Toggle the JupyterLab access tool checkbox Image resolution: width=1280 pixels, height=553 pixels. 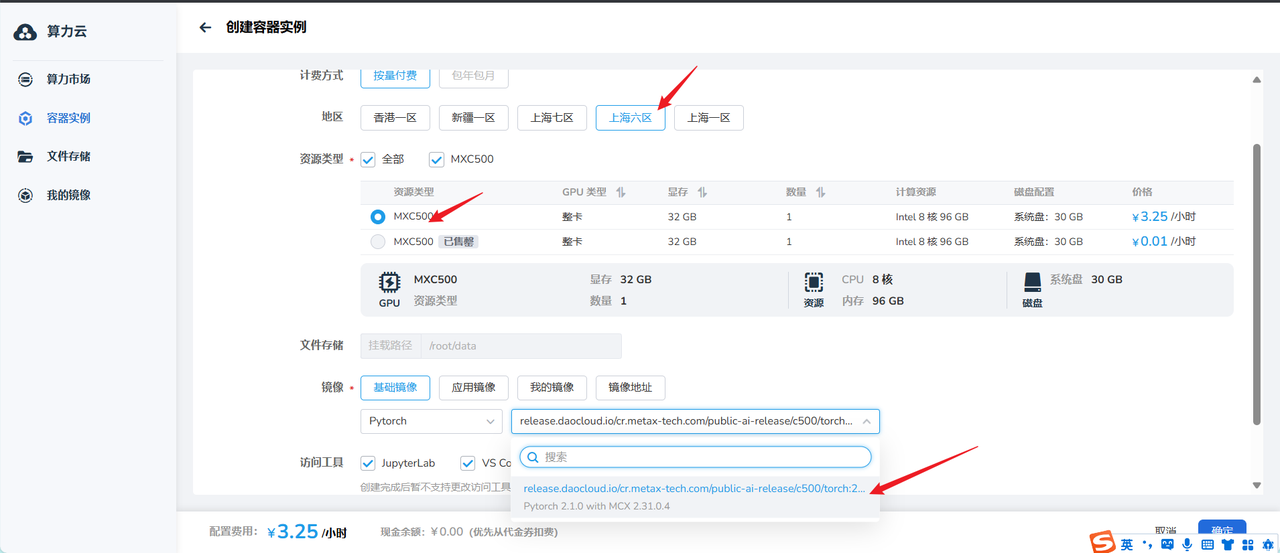[367, 463]
